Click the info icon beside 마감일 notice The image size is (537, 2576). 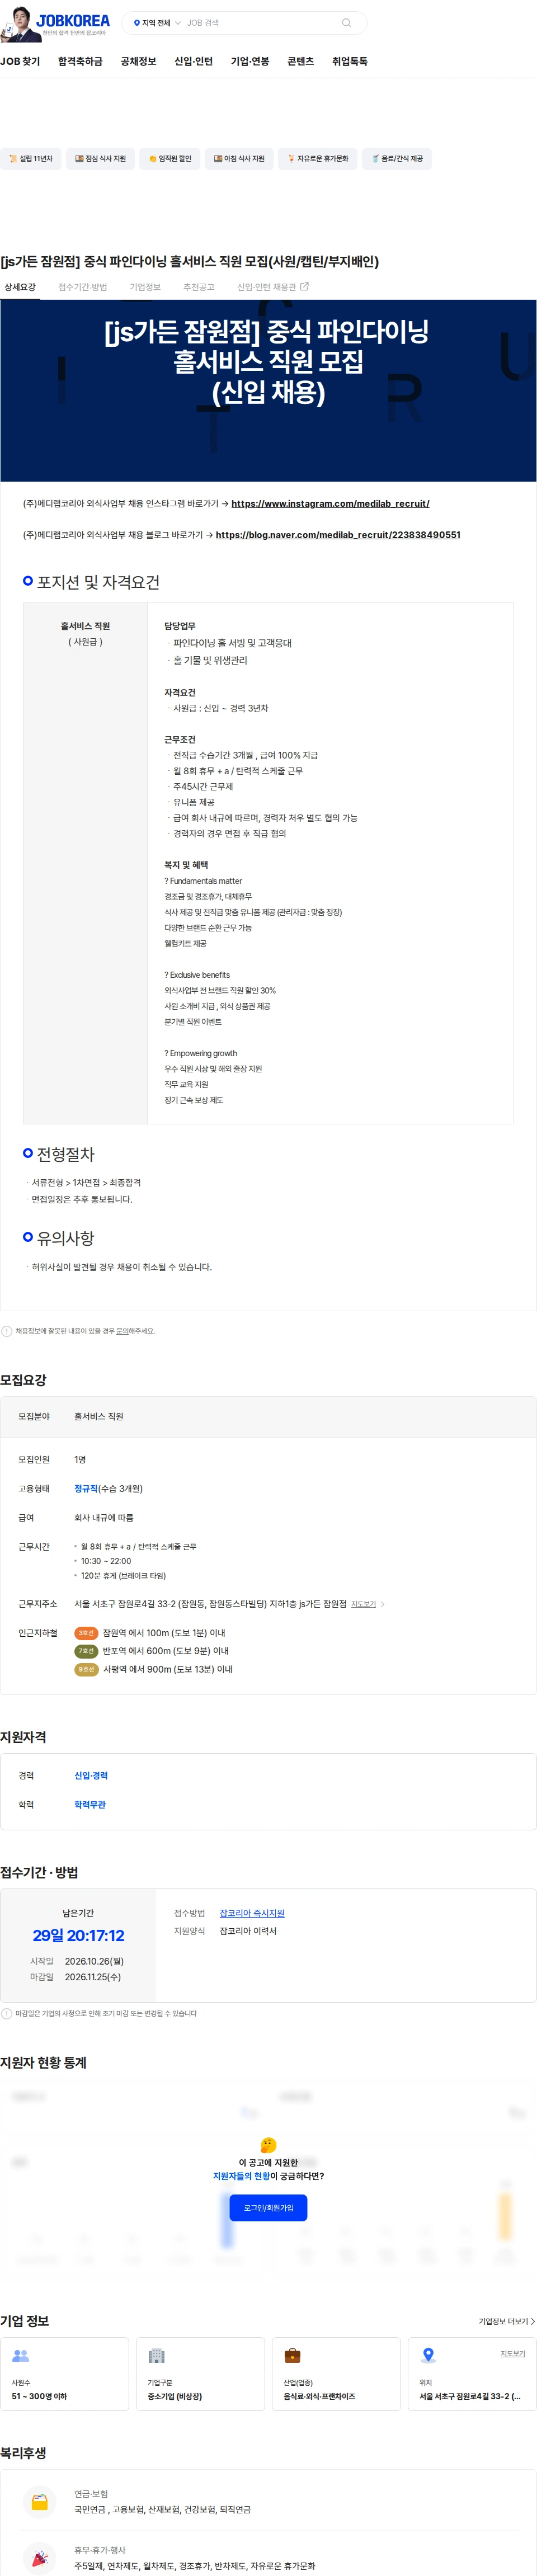pyautogui.click(x=7, y=2014)
